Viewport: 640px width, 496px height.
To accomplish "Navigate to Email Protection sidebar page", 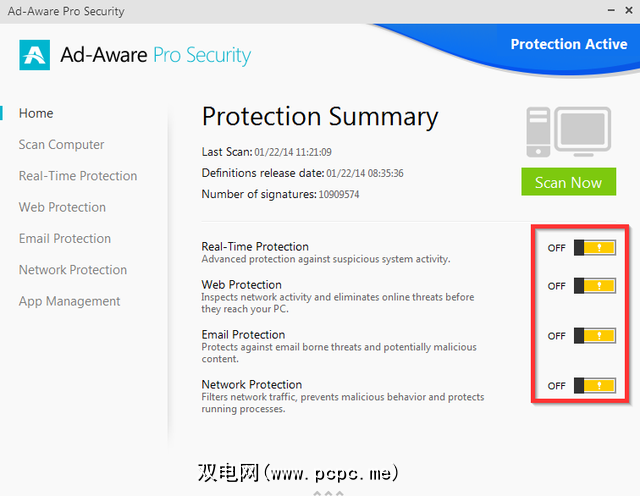I will click(65, 238).
